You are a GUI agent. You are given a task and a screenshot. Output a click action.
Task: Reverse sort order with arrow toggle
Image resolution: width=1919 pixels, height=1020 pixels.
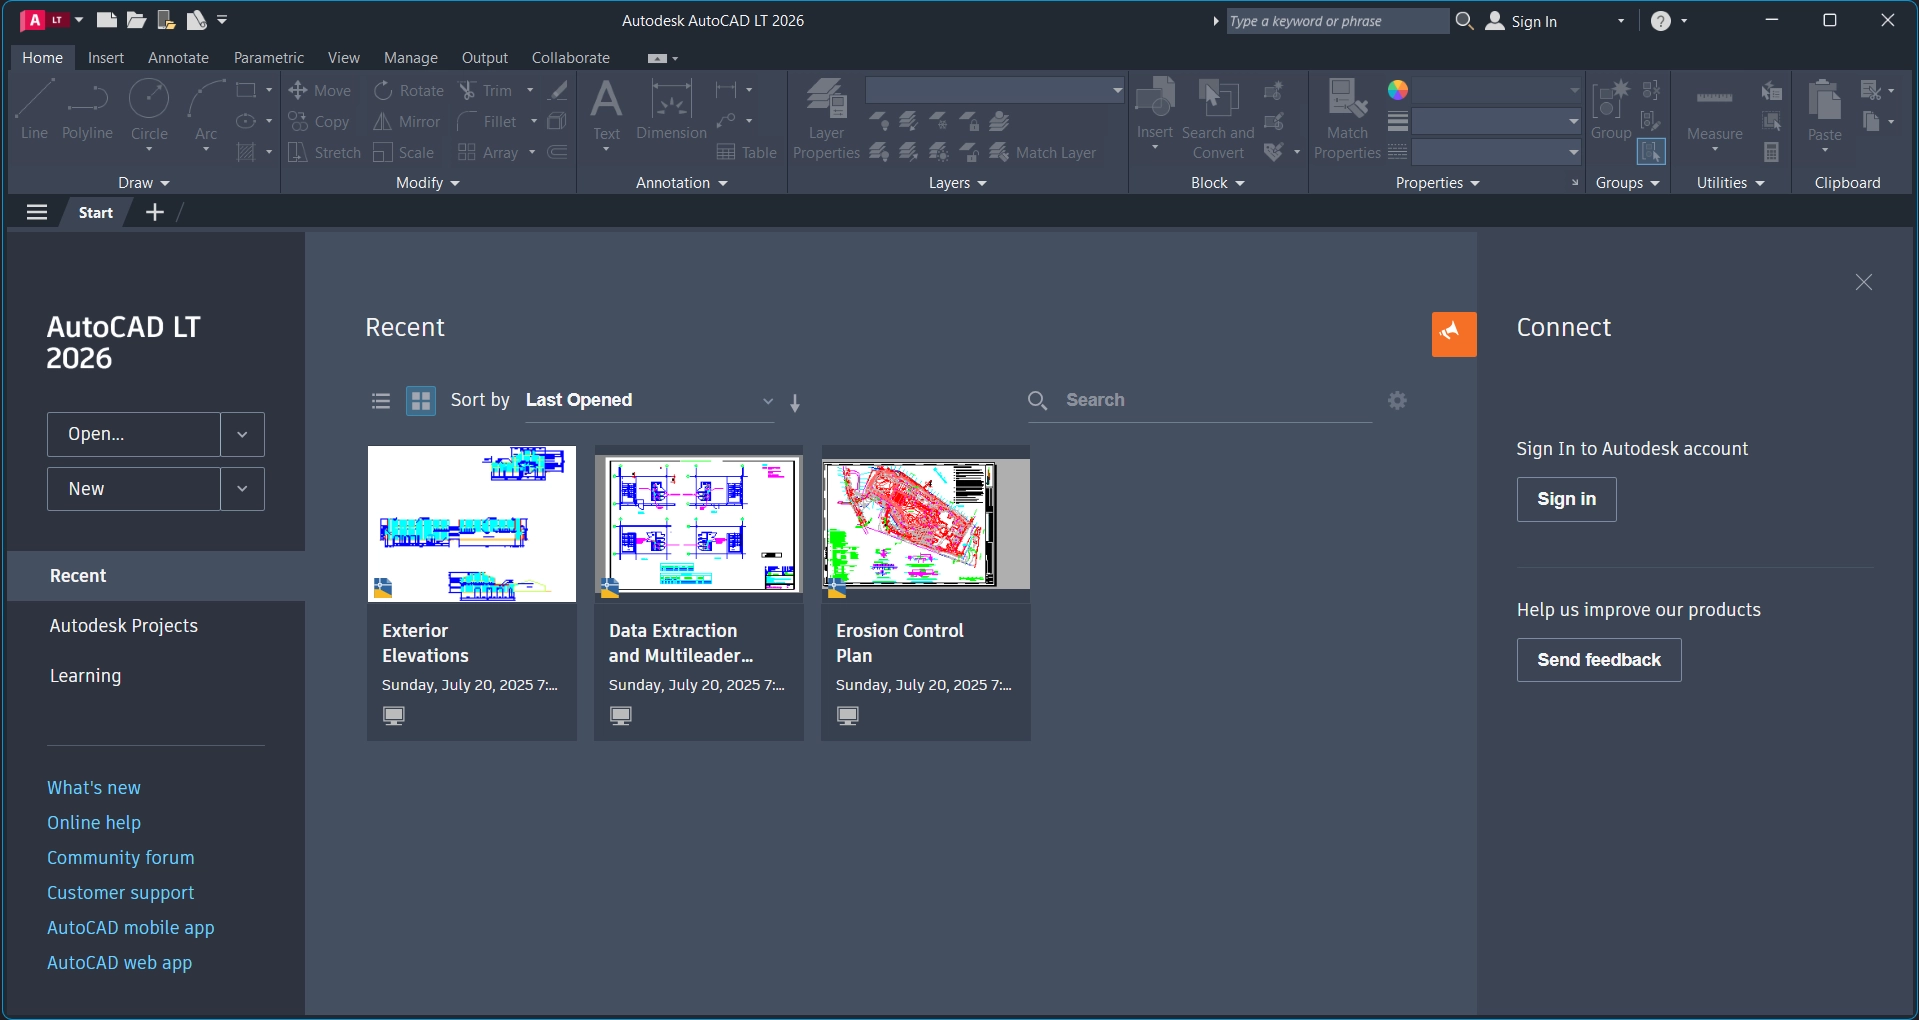click(x=795, y=403)
